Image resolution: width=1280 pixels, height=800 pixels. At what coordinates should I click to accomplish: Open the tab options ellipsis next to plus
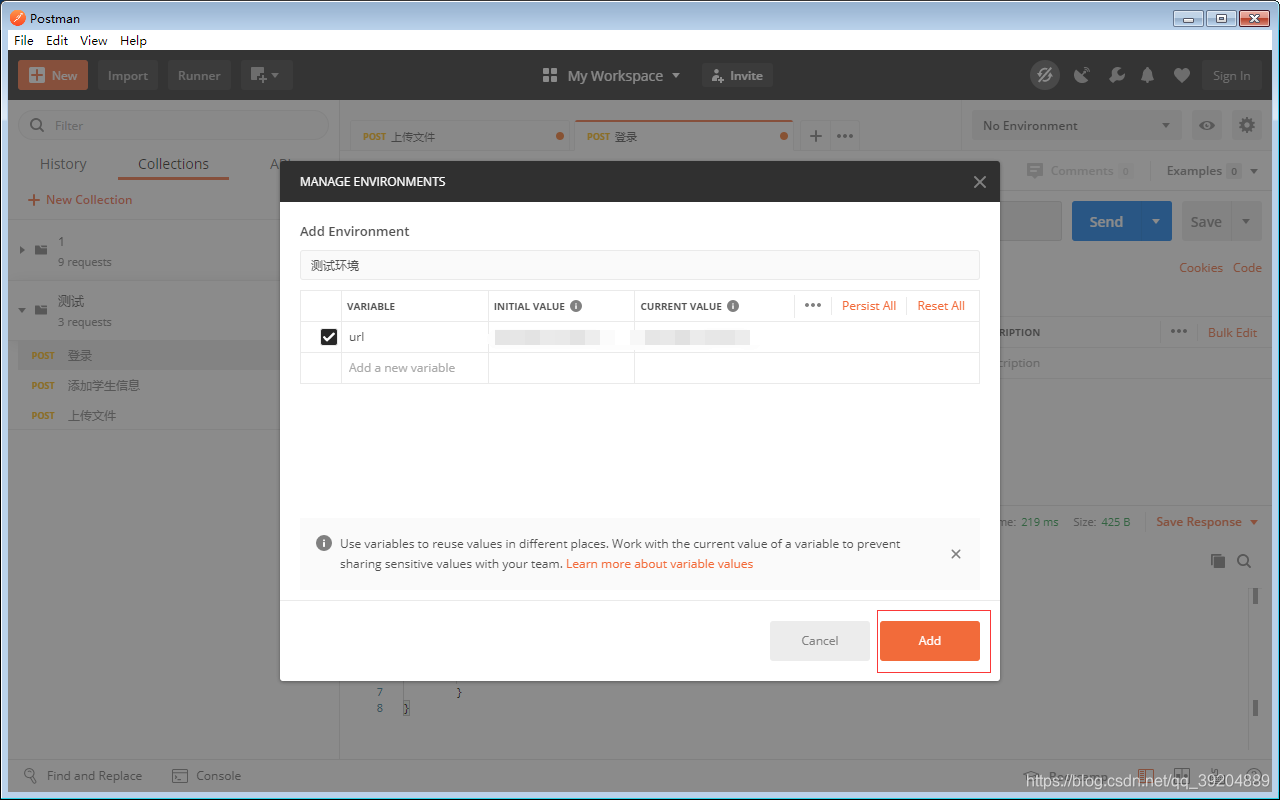[845, 136]
